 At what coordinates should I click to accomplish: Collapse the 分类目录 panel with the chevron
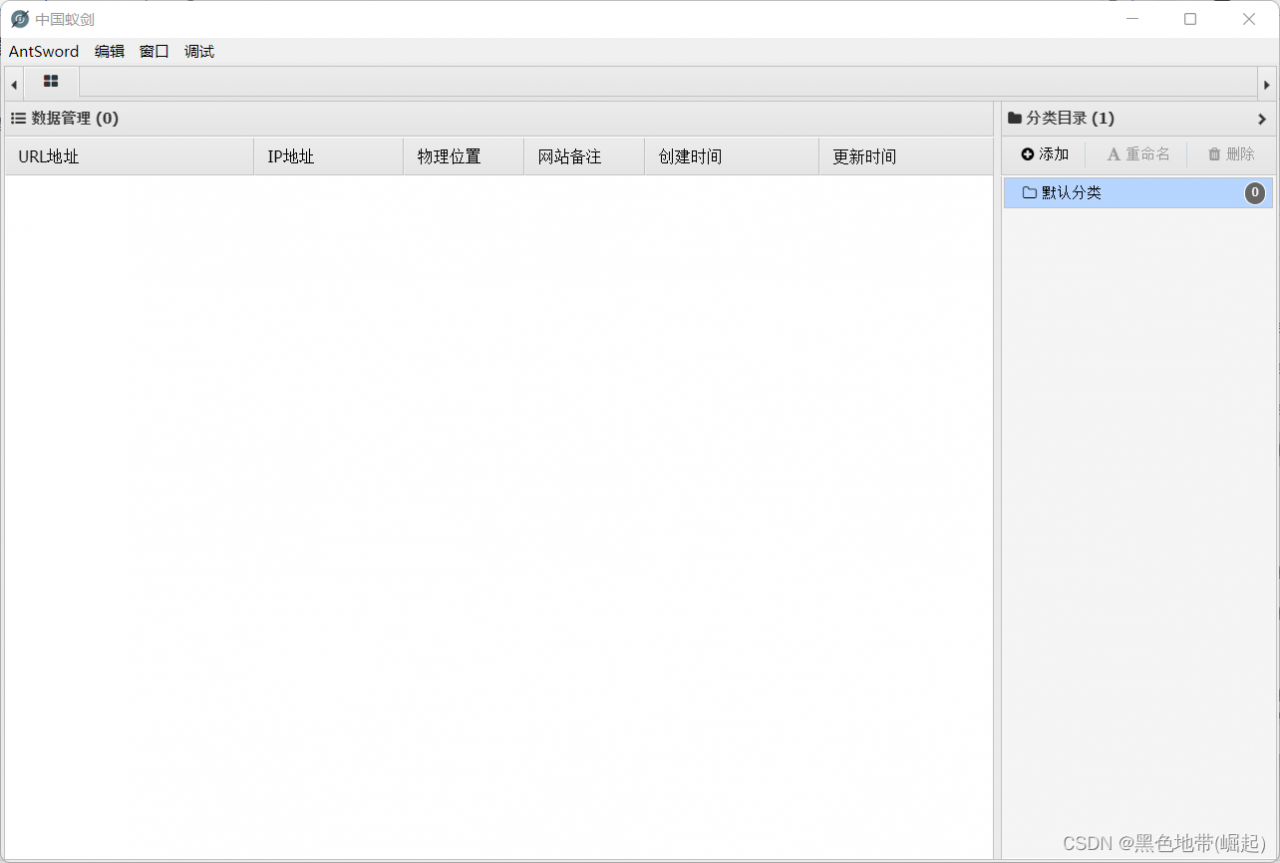pos(1262,119)
